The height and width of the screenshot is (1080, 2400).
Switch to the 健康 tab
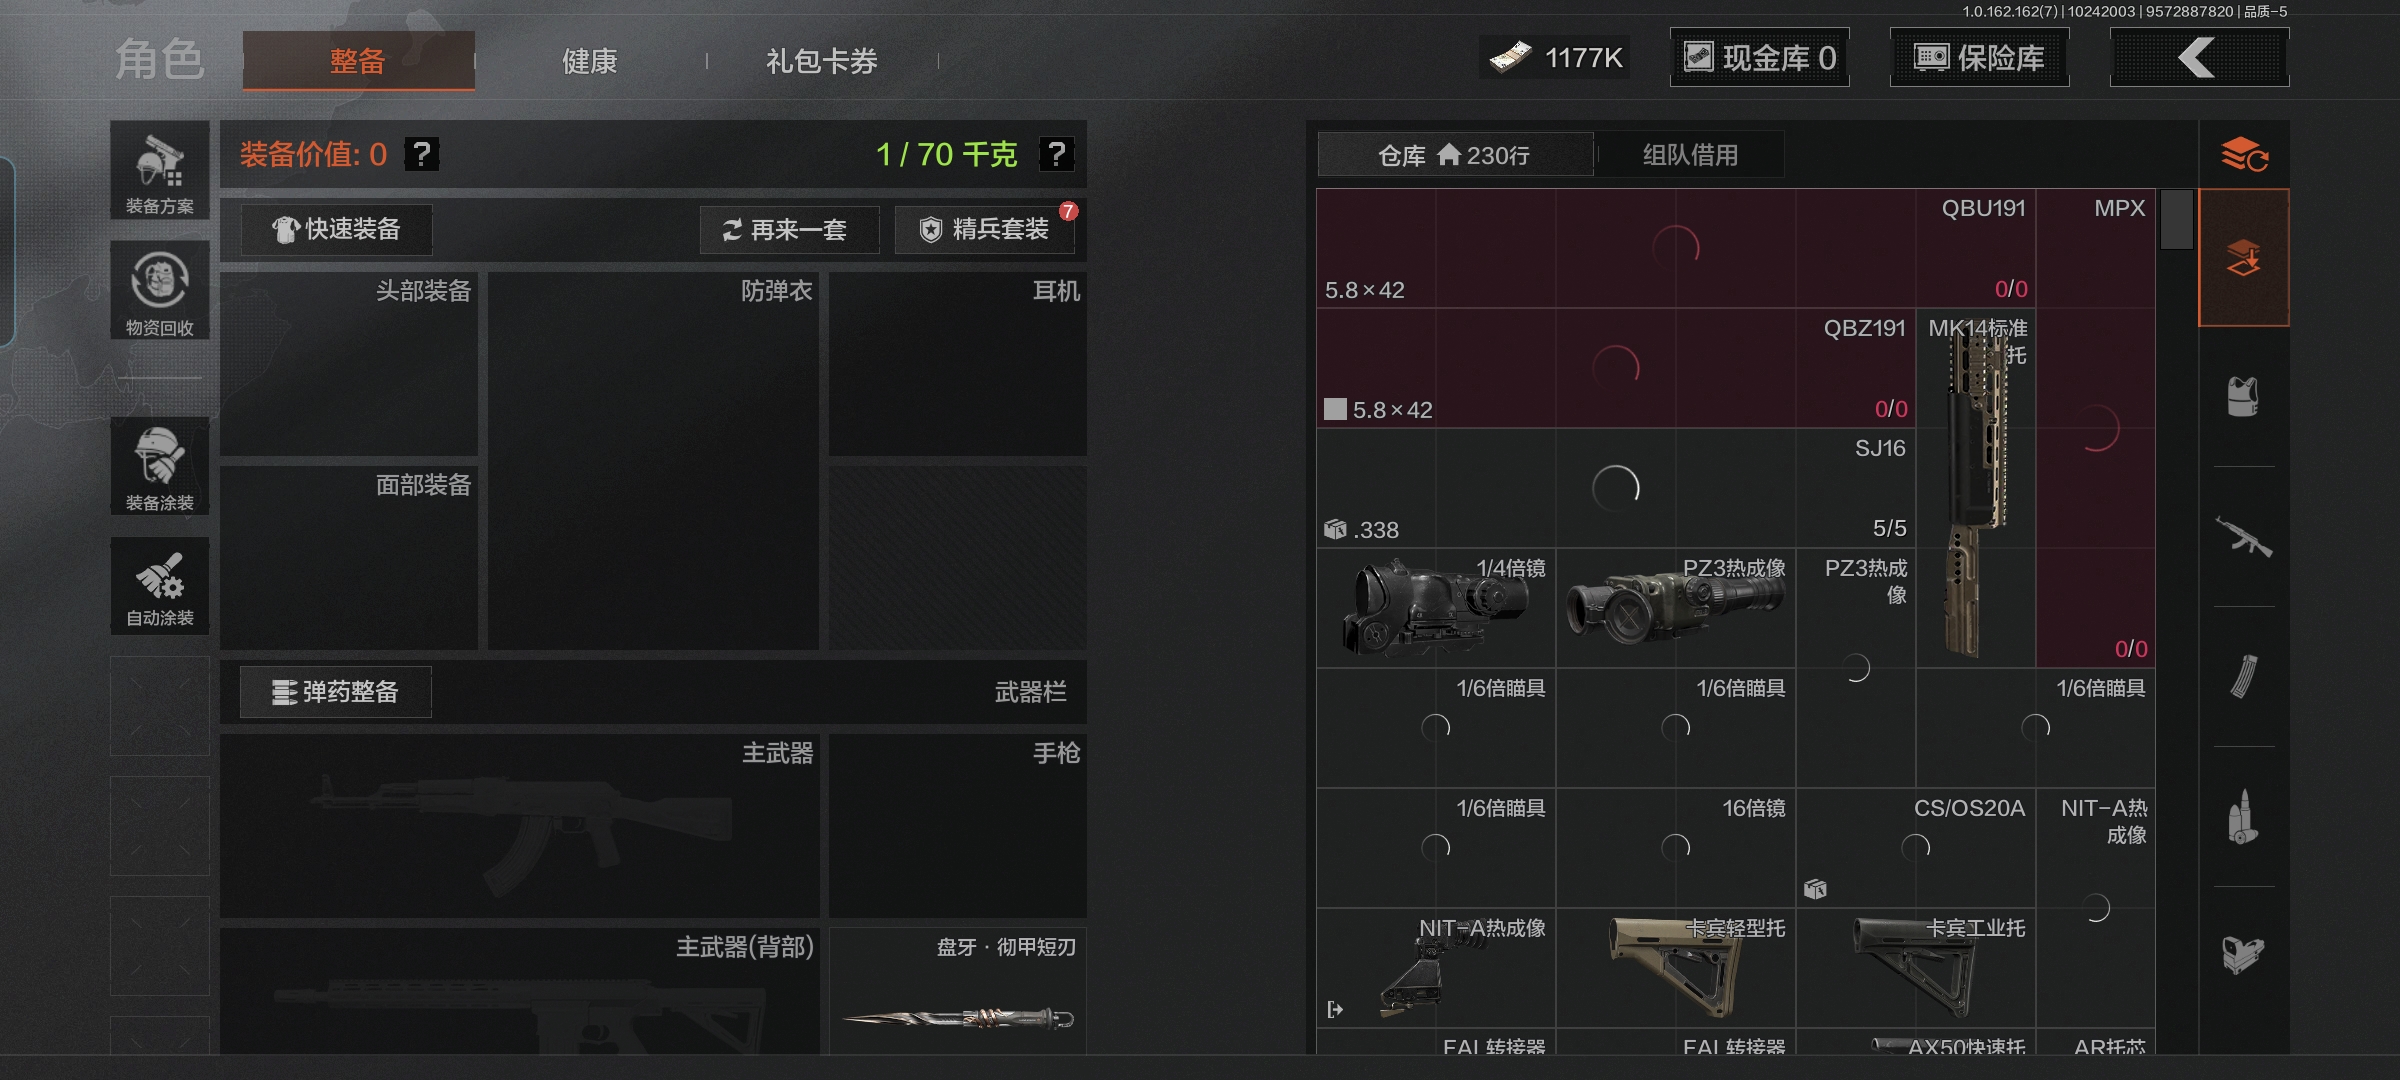[590, 62]
